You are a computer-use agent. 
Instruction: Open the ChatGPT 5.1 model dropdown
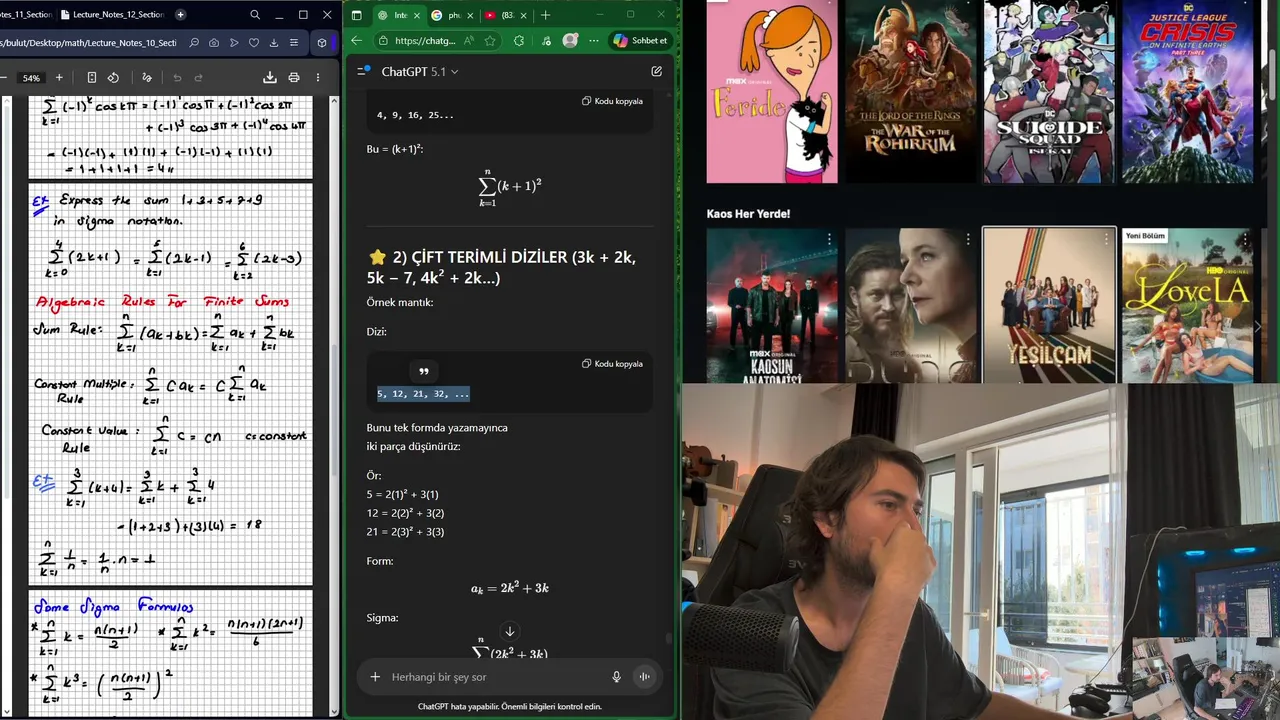[420, 72]
